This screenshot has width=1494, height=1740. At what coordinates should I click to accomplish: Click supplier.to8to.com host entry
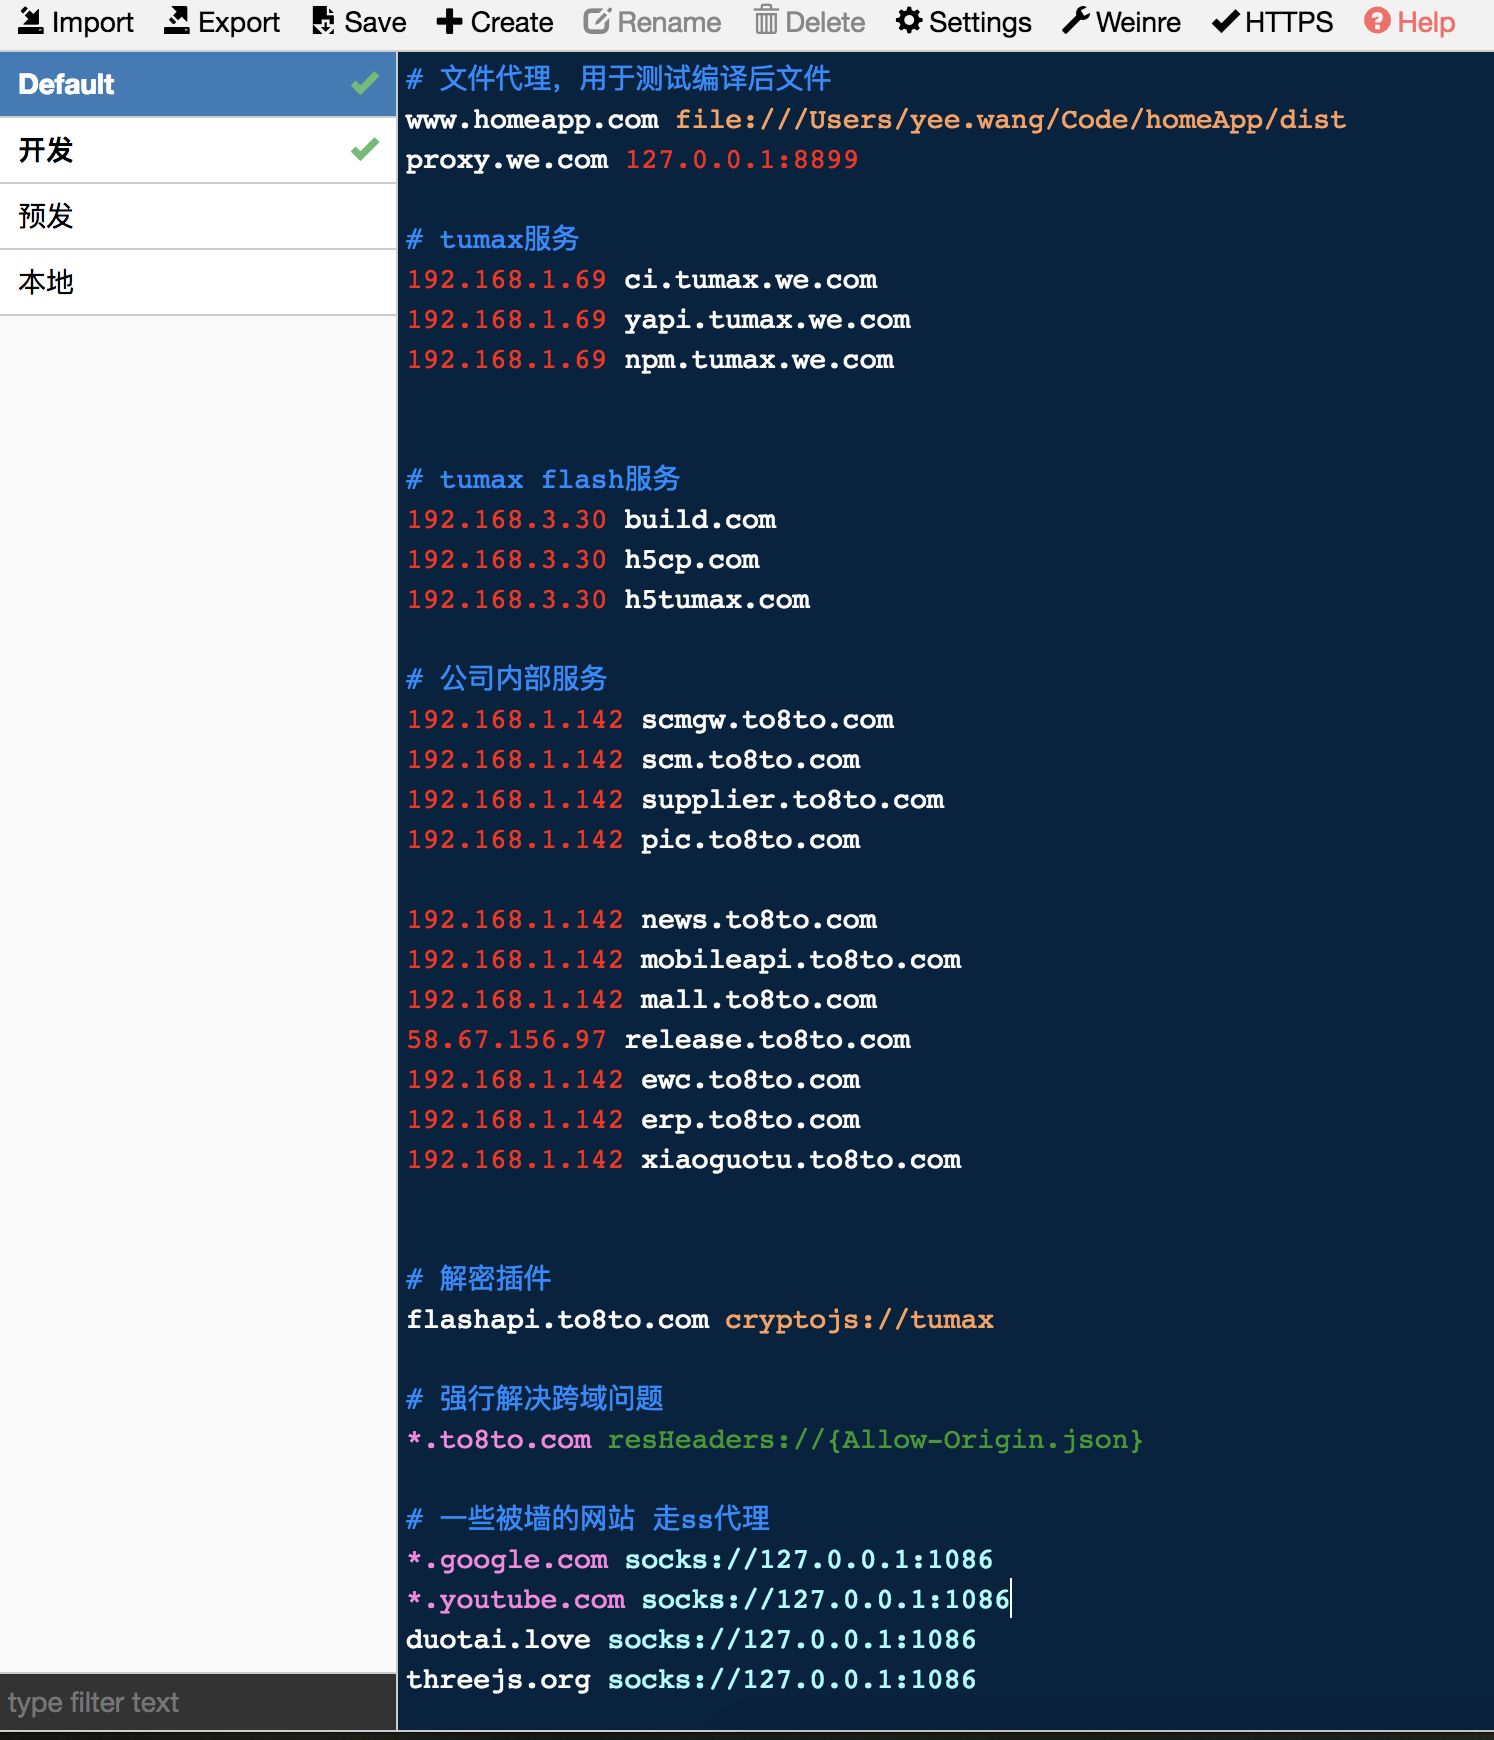792,799
